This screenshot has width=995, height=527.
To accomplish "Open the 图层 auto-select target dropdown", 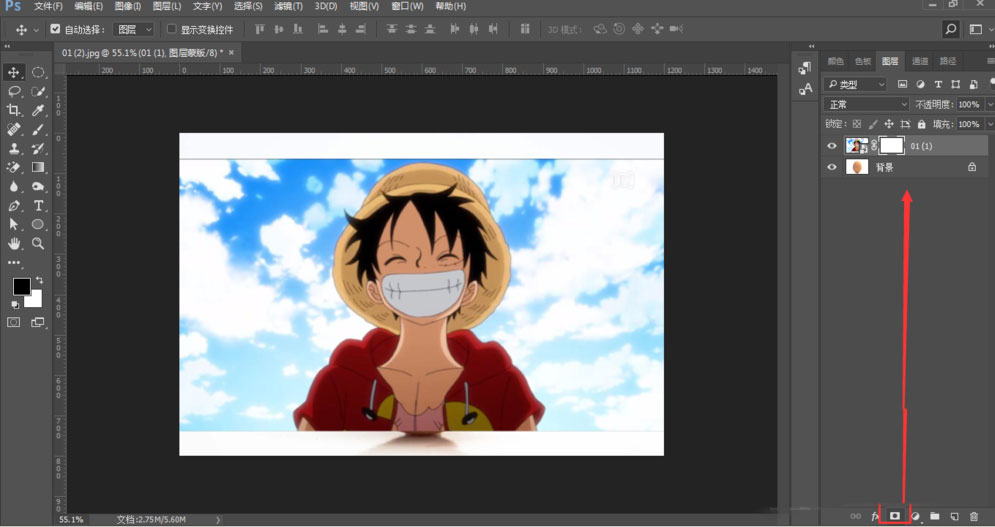I will [134, 29].
